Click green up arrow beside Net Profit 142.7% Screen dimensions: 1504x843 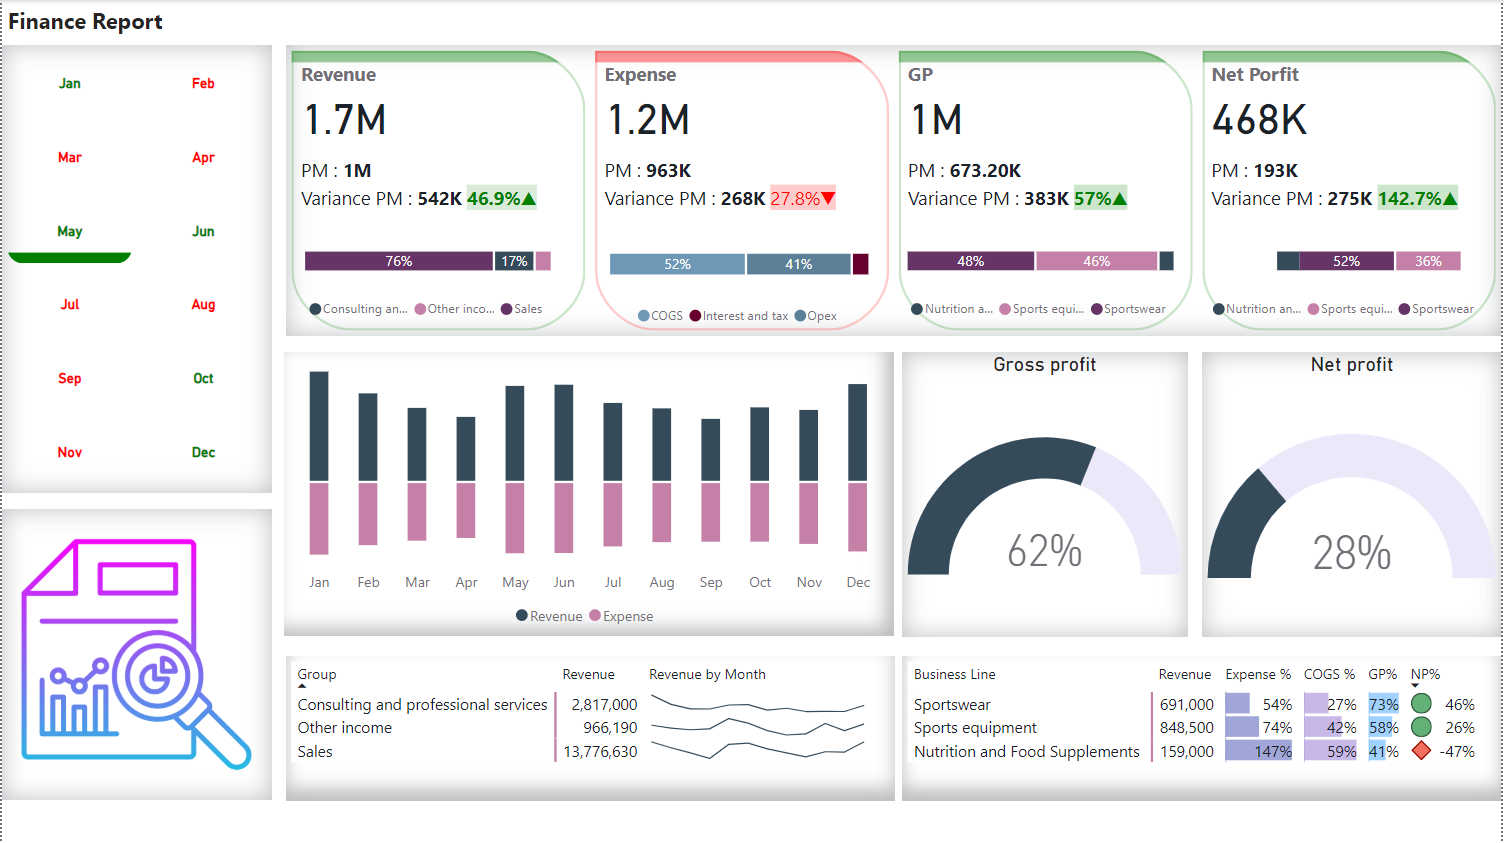click(x=1450, y=199)
